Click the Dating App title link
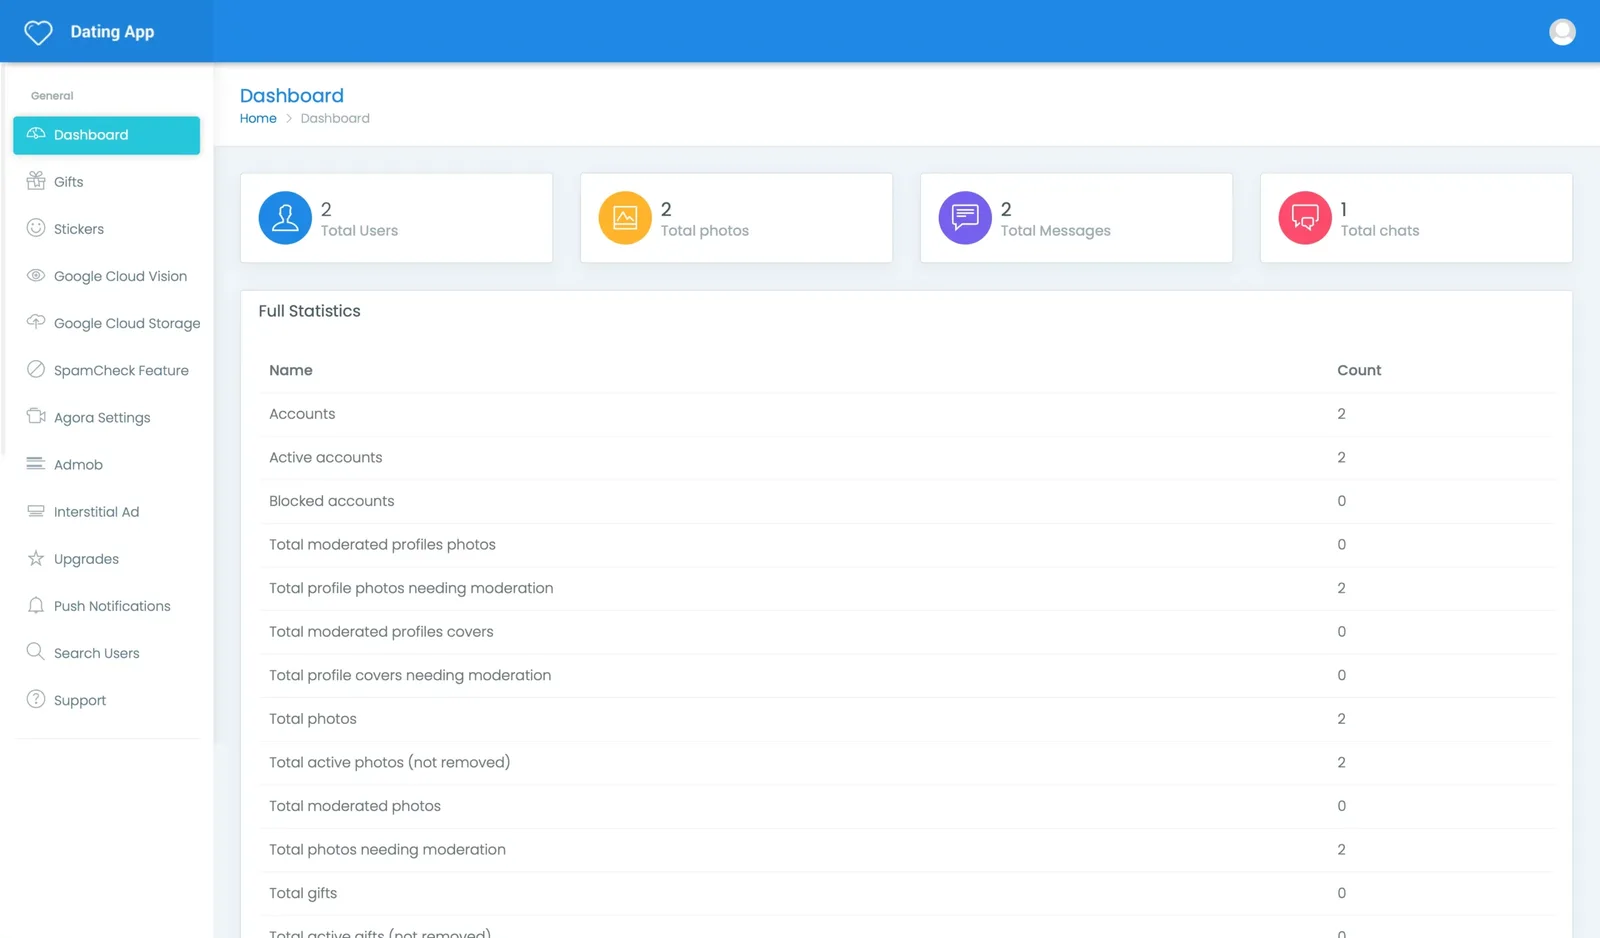This screenshot has width=1600, height=938. pyautogui.click(x=112, y=32)
